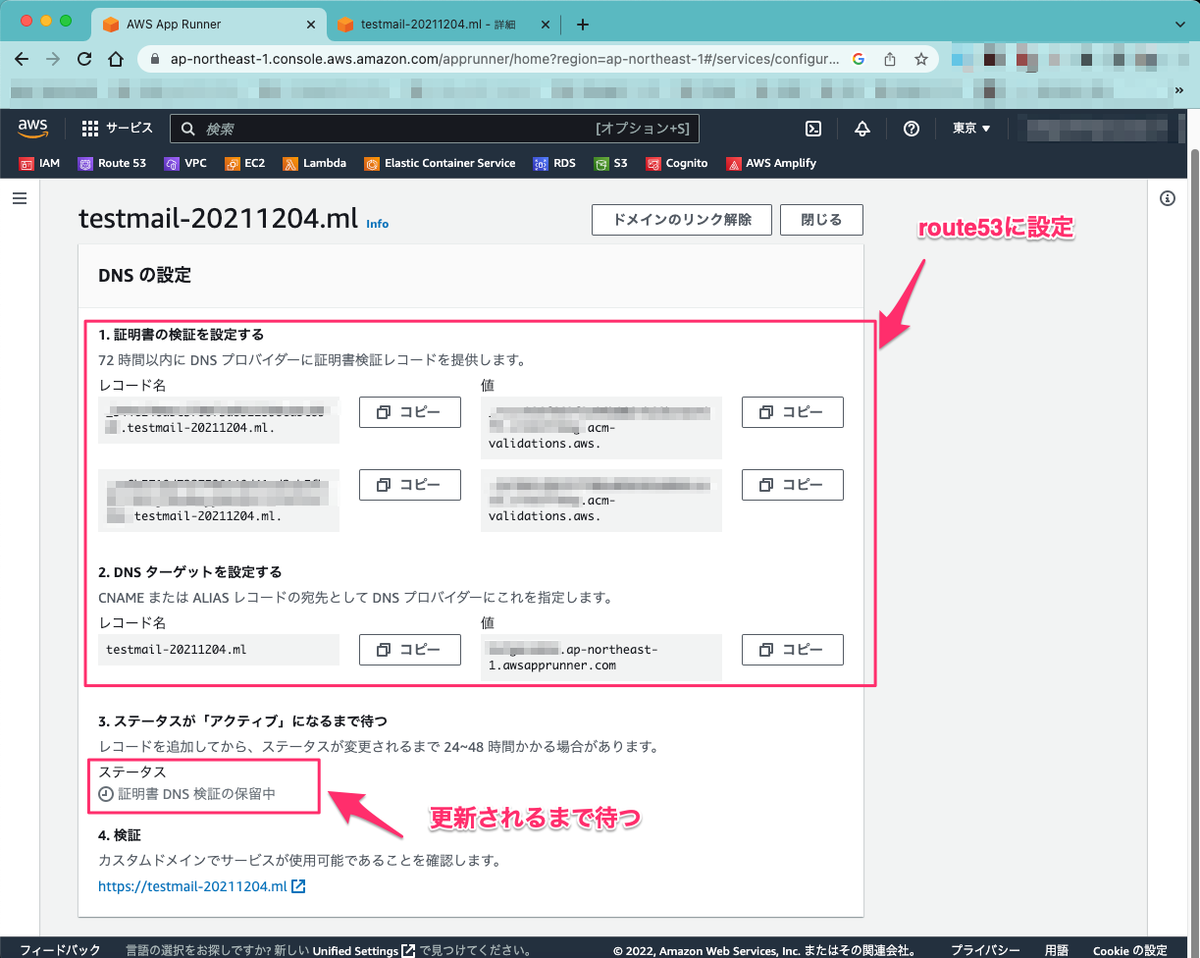Open Unified Settings footer link
The width and height of the screenshot is (1200, 958).
coord(363,950)
